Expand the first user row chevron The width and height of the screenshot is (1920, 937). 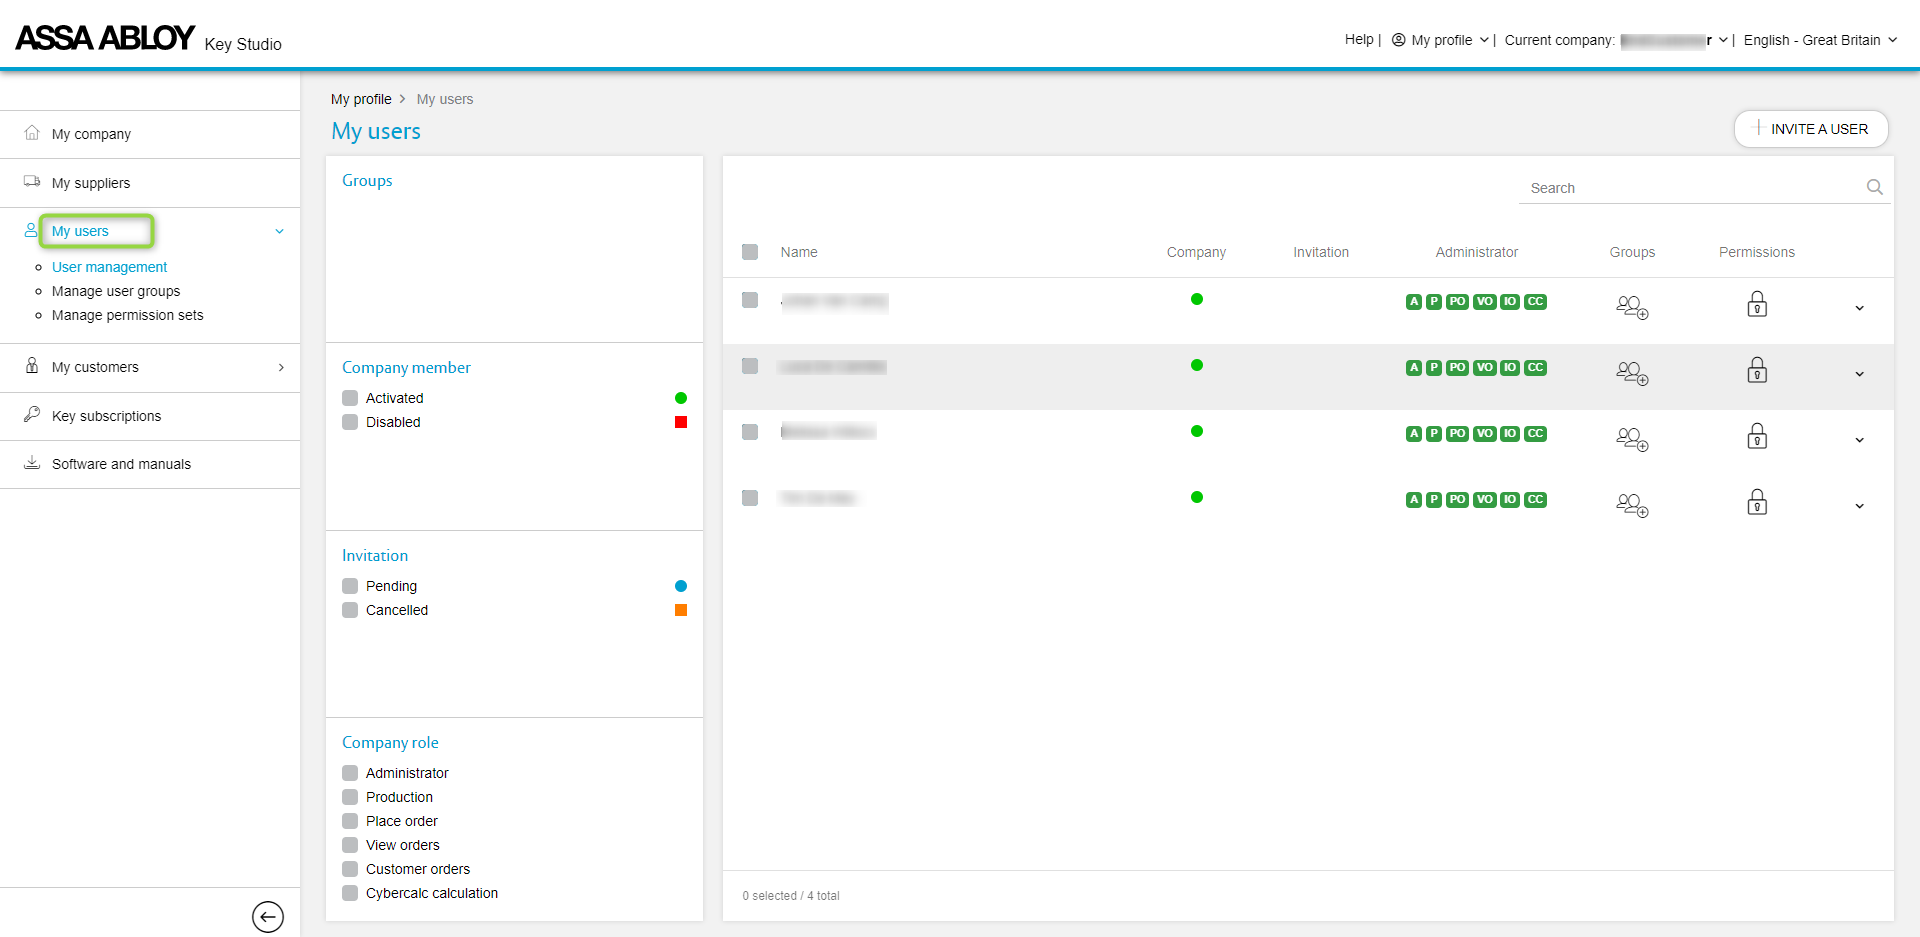(x=1859, y=308)
